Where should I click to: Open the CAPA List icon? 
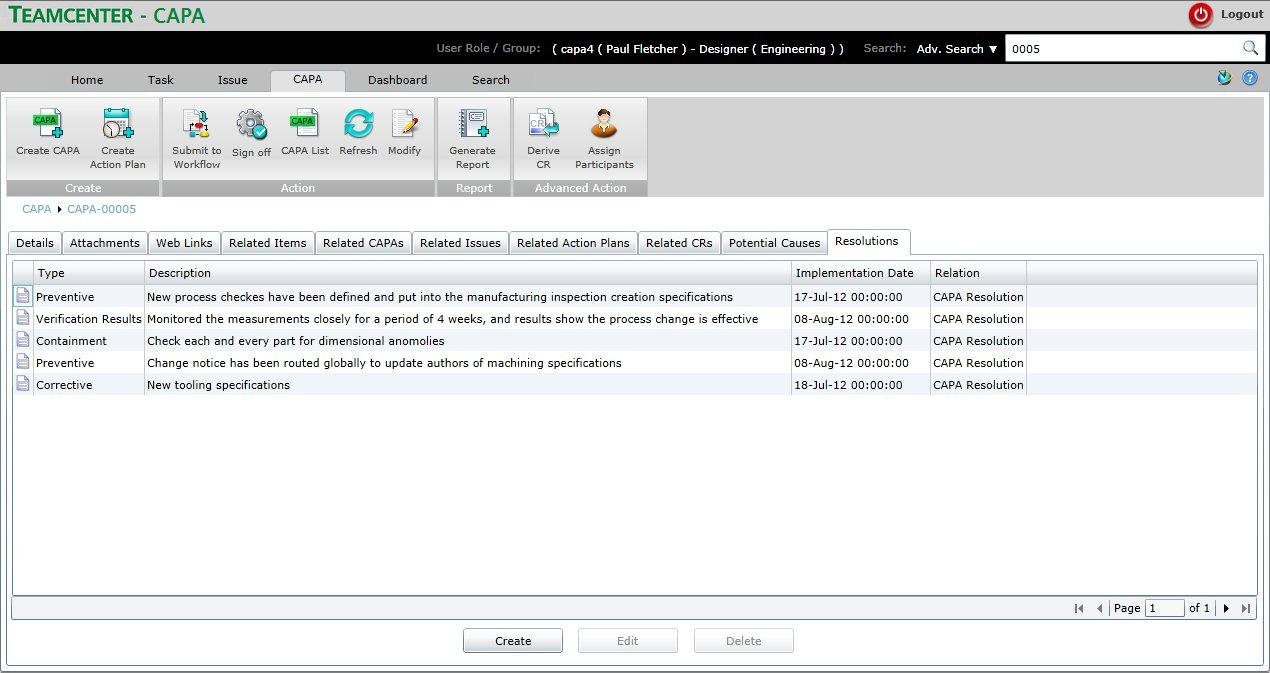304,124
